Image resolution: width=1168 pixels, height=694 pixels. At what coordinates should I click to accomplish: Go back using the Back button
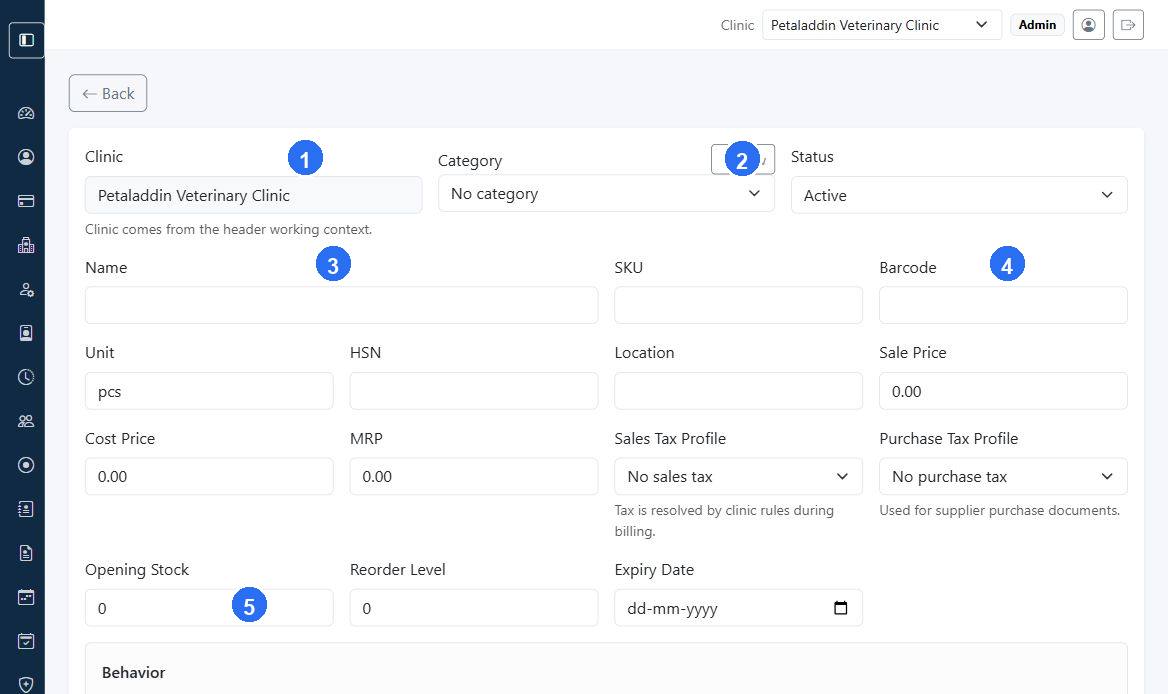tap(108, 93)
